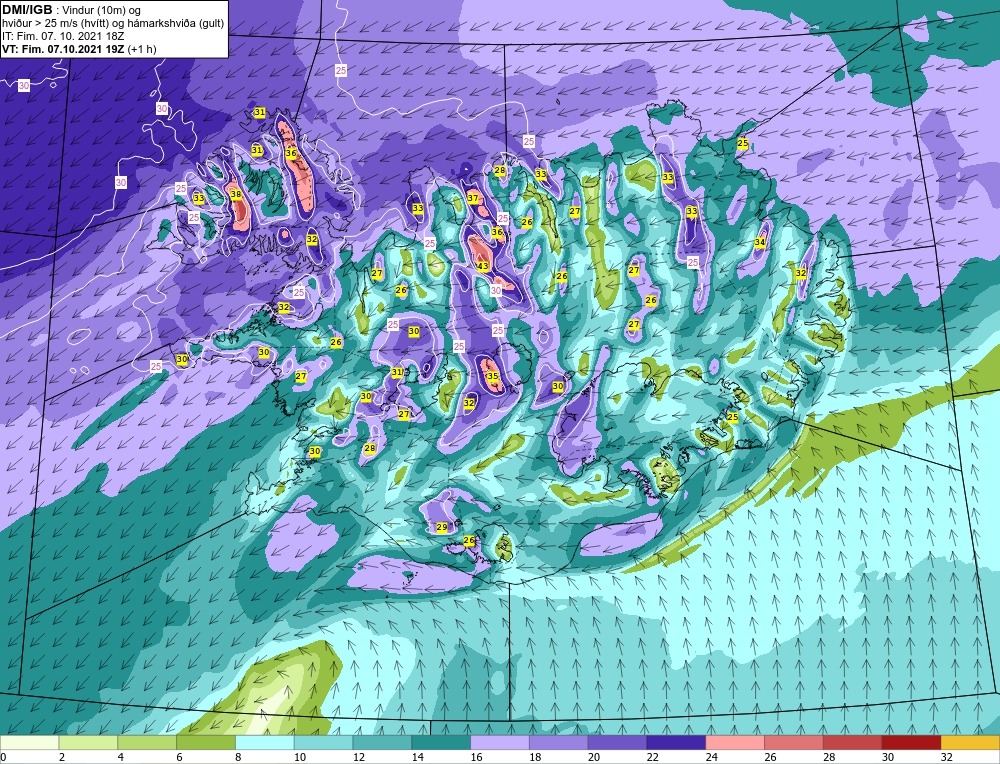This screenshot has width=1000, height=764.
Task: Click the legend scale tick value 32
Action: [946, 757]
